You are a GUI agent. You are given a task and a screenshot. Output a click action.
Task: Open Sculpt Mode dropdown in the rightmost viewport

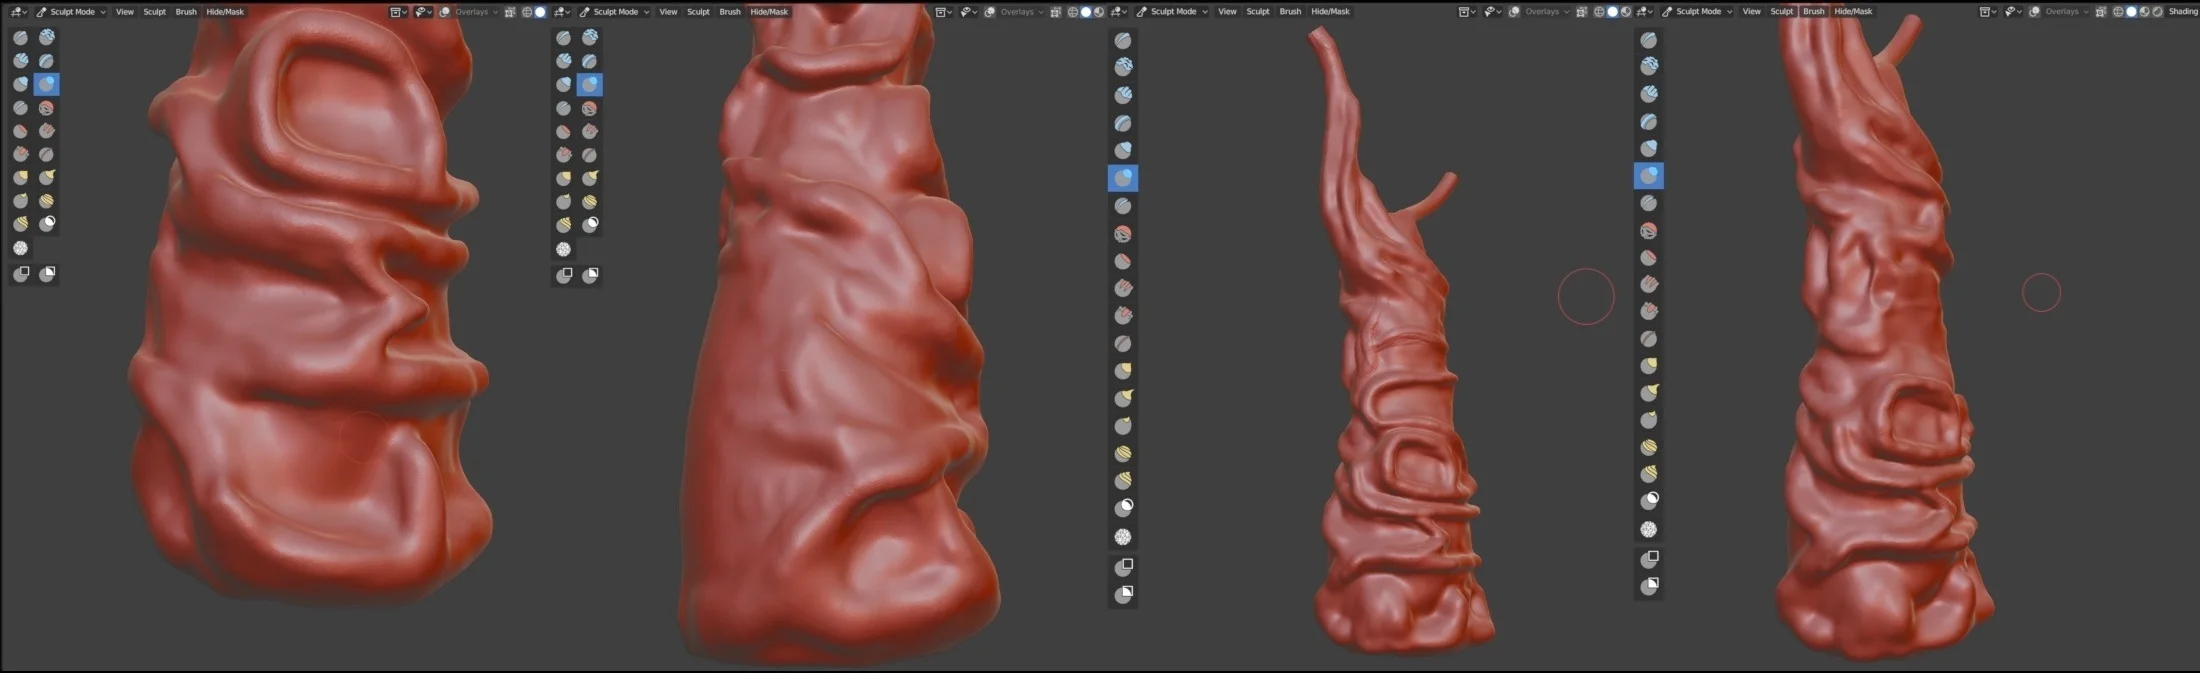click(1698, 12)
